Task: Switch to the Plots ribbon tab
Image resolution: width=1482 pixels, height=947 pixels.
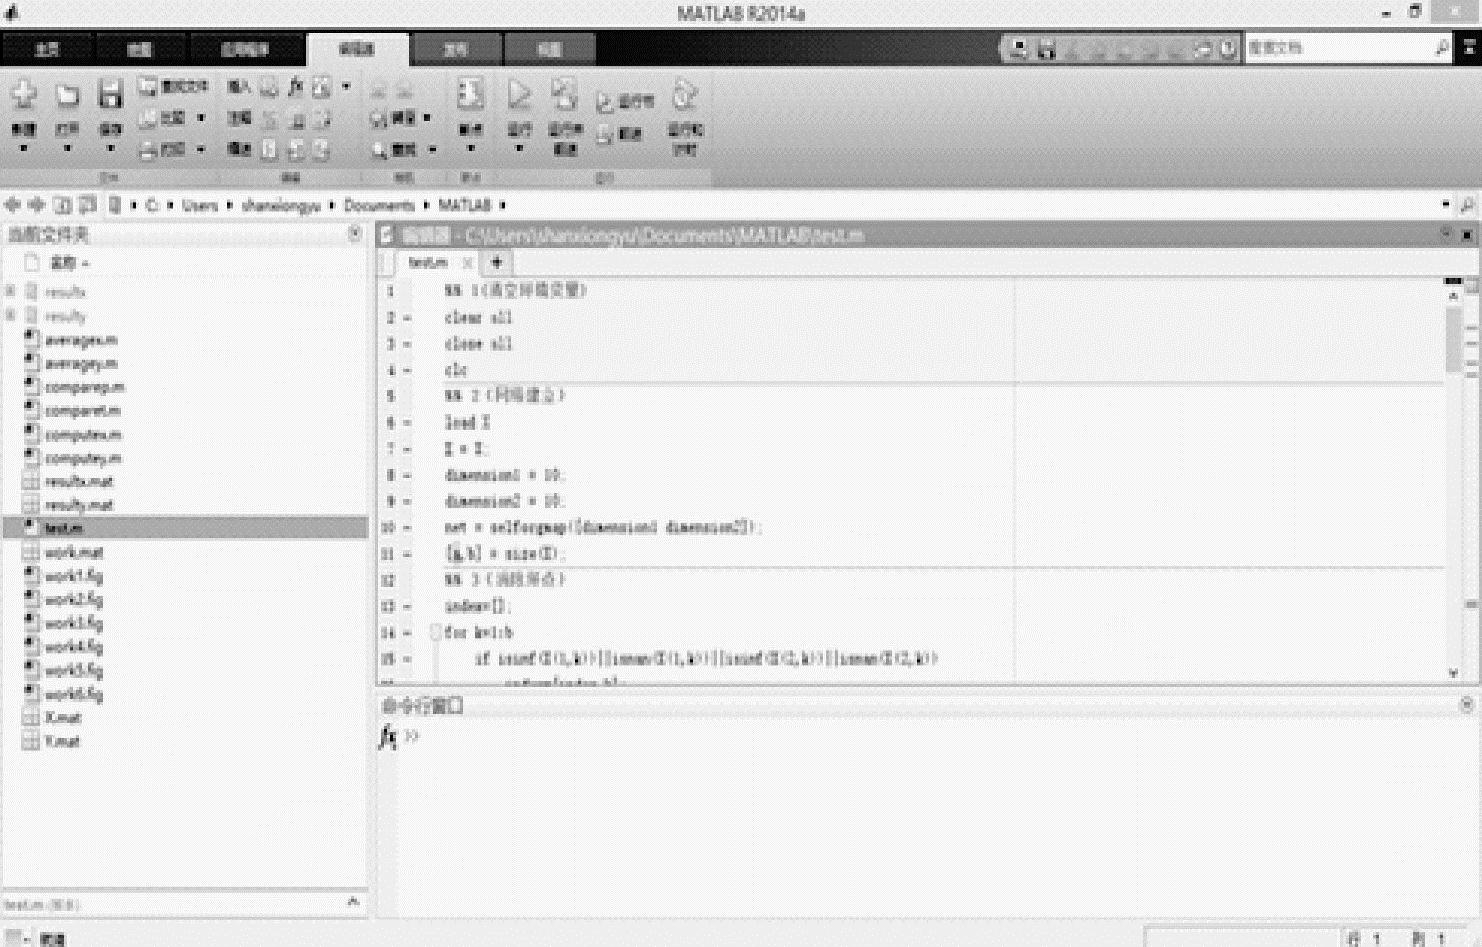Action: pyautogui.click(x=139, y=49)
